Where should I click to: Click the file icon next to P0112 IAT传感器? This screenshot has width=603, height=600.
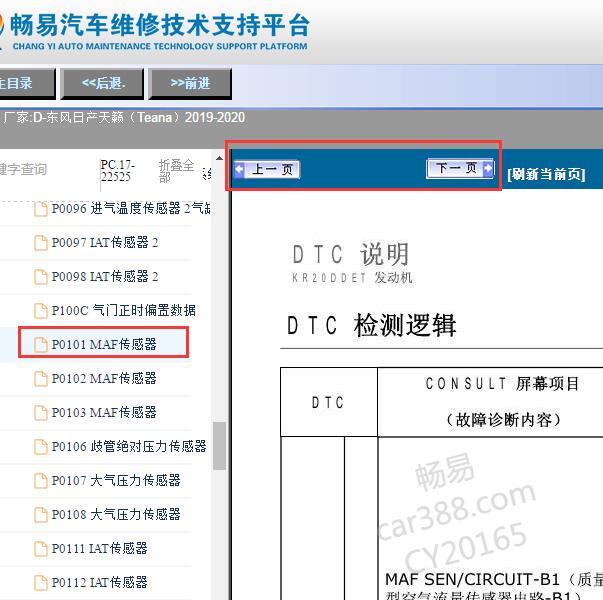[41, 582]
